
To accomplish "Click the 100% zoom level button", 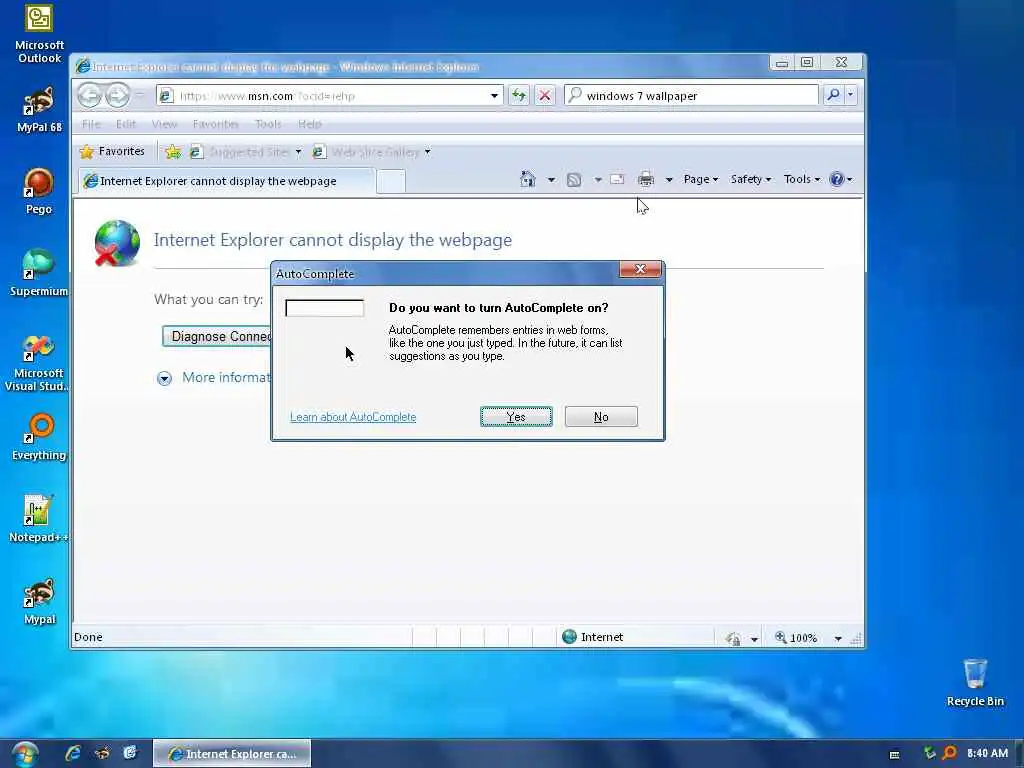I will tap(797, 637).
